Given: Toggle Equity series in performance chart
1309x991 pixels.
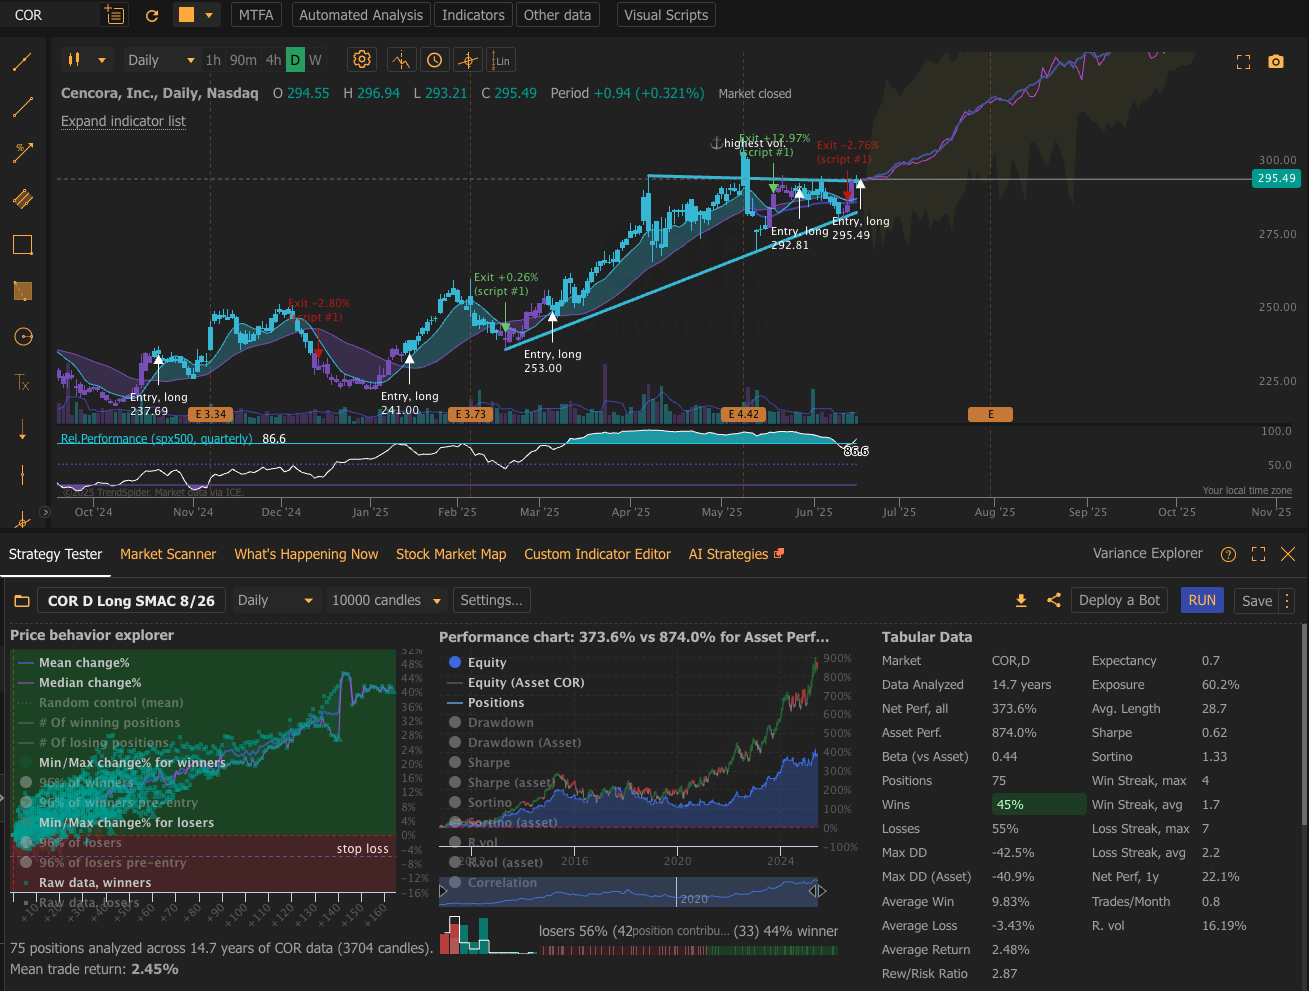Looking at the screenshot, I should click(477, 662).
